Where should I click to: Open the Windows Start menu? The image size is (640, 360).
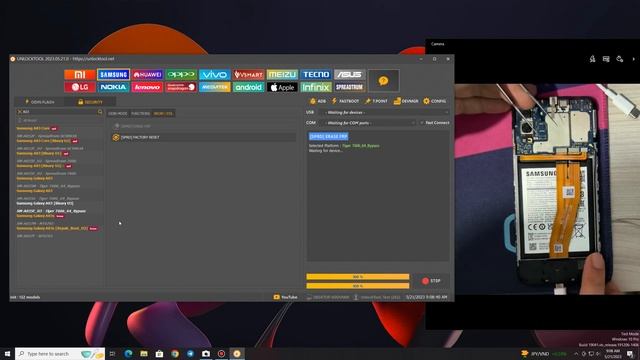coord(7,353)
